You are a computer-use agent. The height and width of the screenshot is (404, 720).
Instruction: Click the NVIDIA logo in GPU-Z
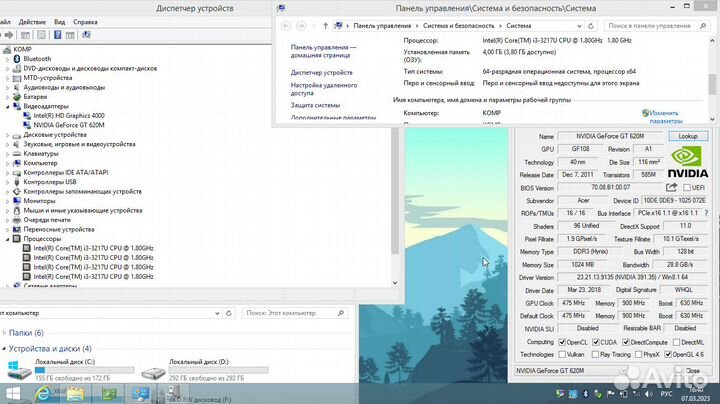(687, 162)
